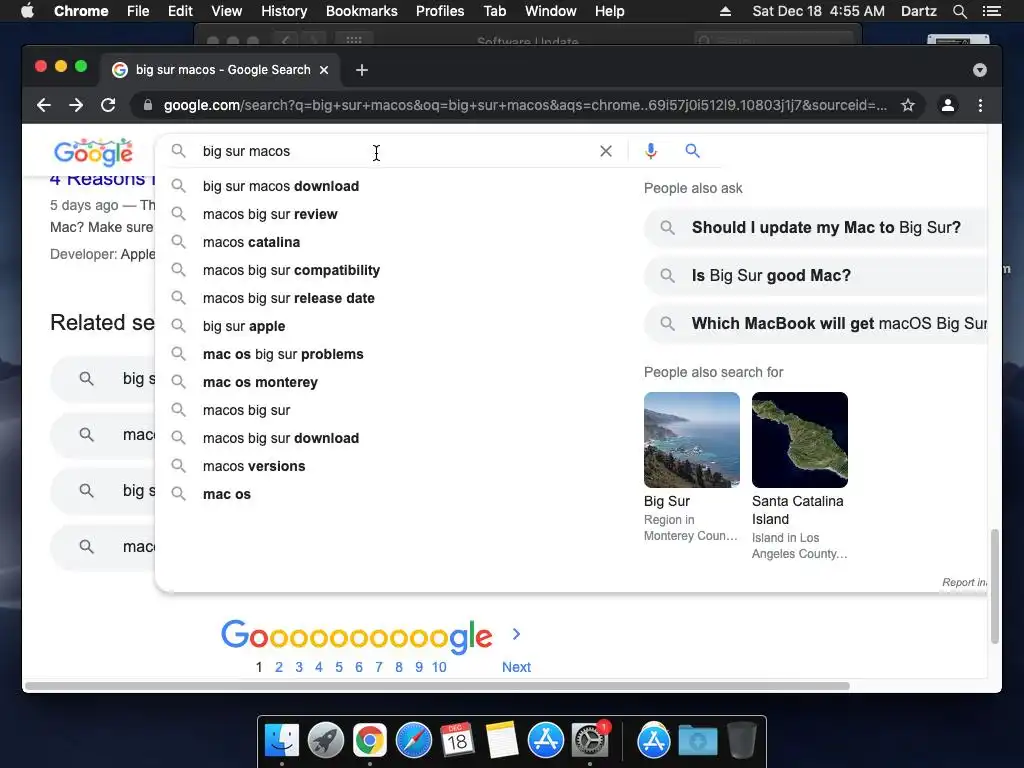1024x768 pixels.
Task: Click the 'Santa Catalina Island' title
Action: [797, 510]
